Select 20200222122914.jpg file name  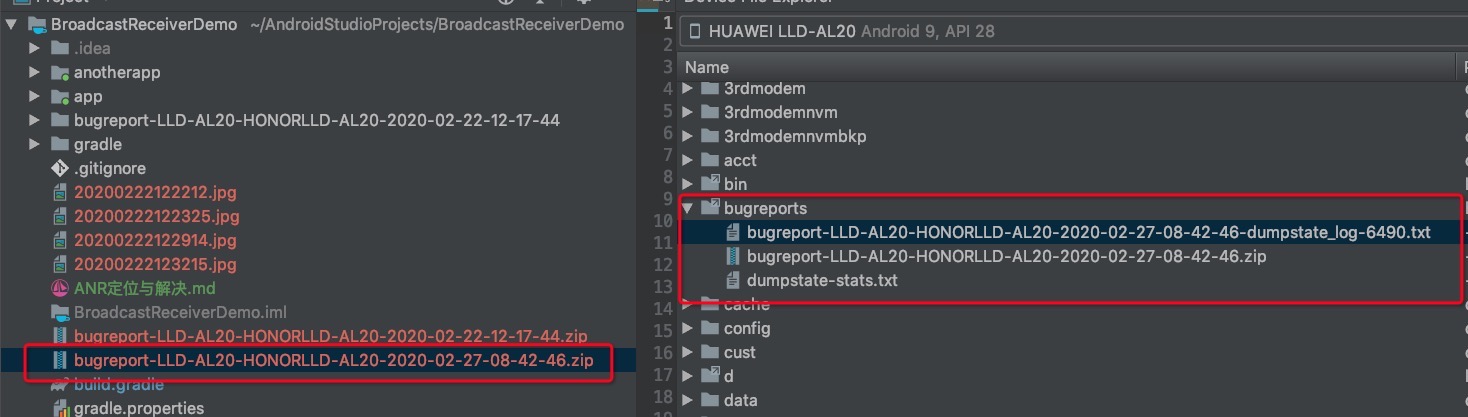[x=157, y=240]
